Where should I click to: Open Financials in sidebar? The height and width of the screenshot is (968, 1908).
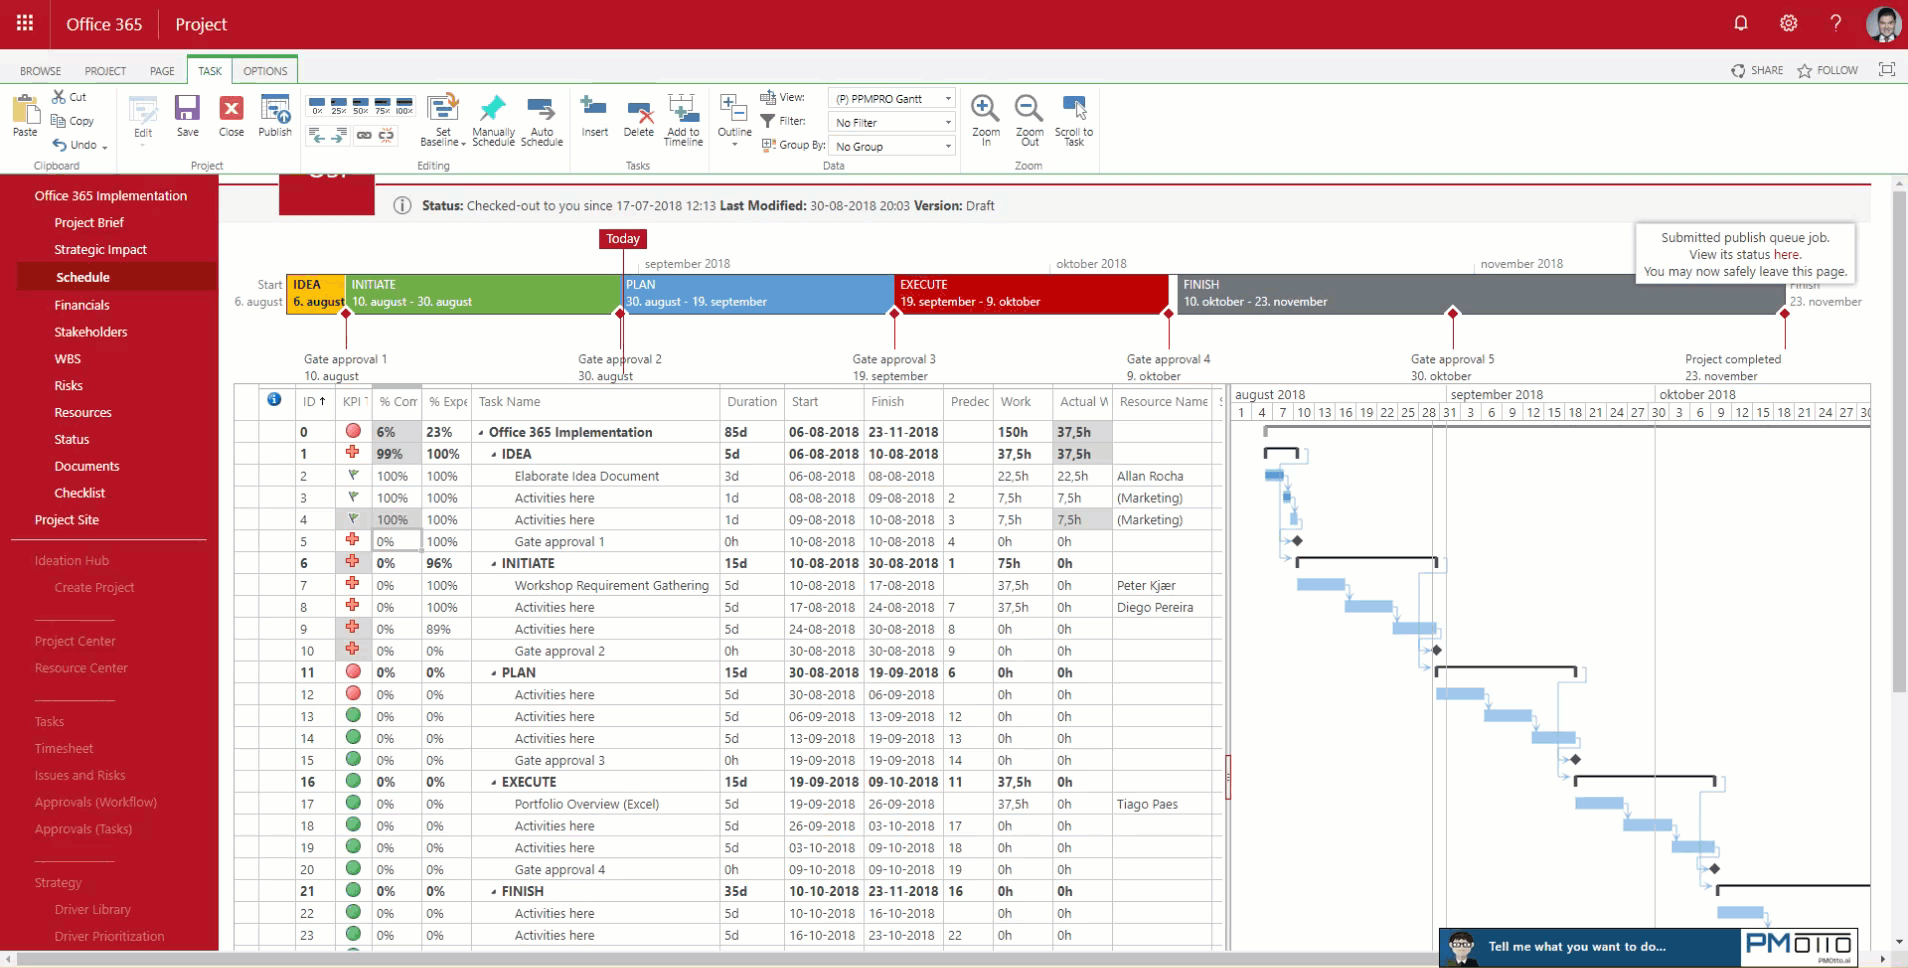point(82,305)
